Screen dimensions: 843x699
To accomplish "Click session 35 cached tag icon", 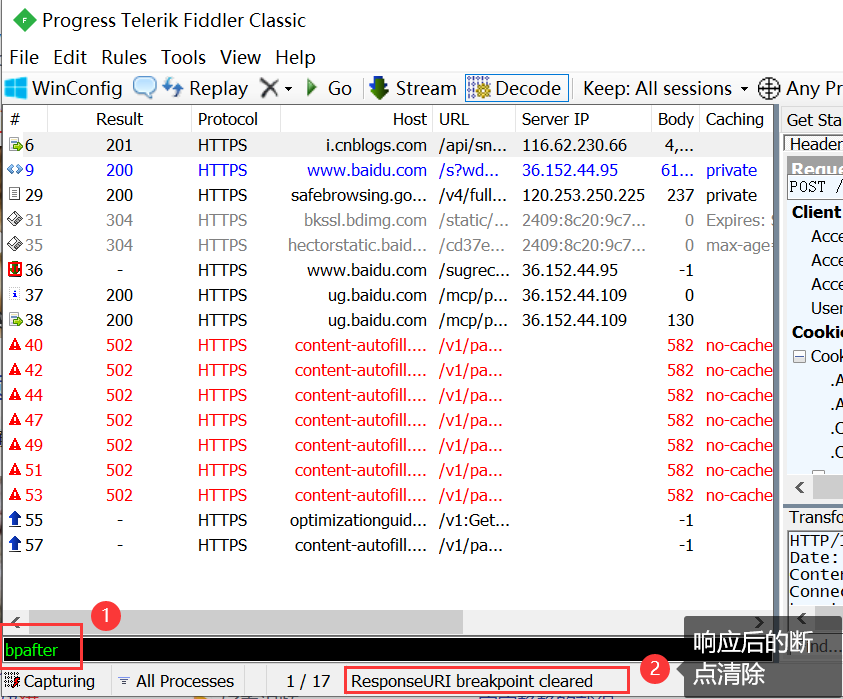I will (x=15, y=244).
